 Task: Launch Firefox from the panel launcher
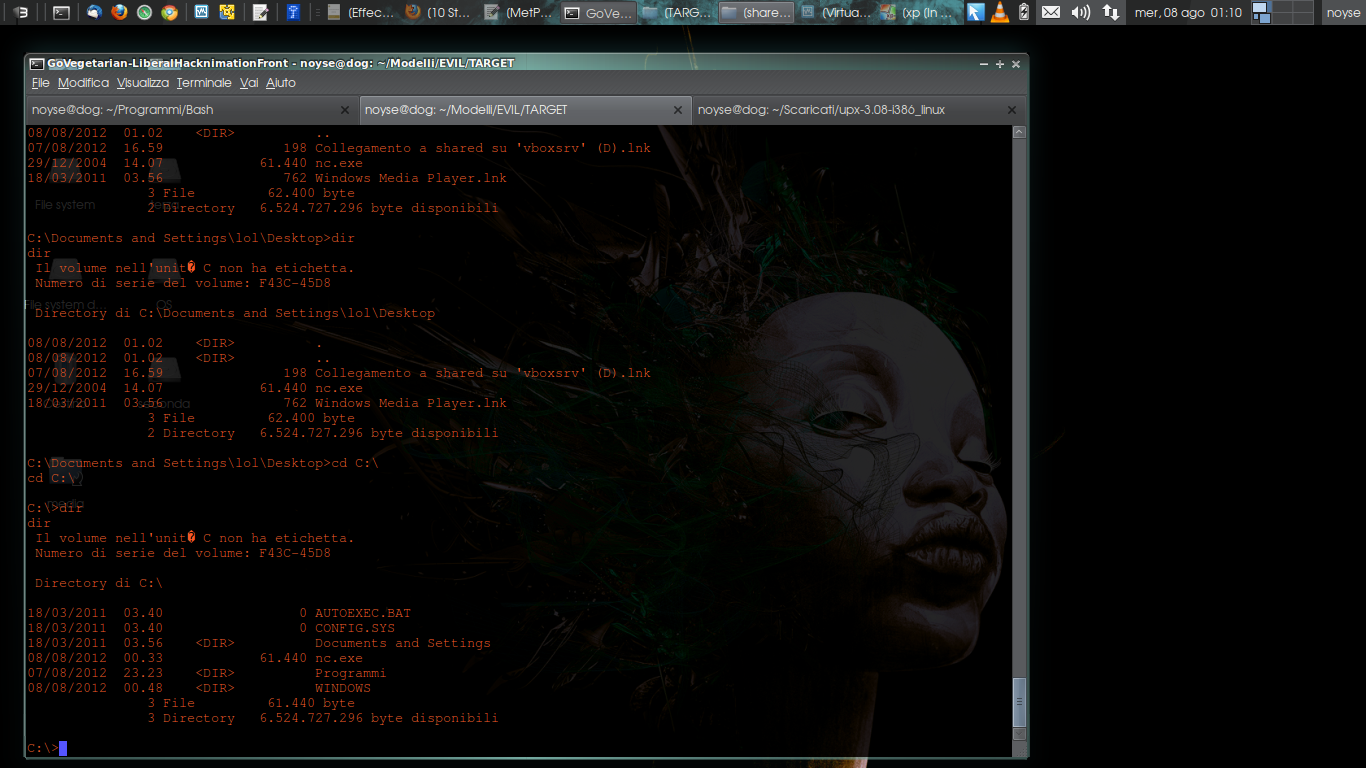click(119, 13)
